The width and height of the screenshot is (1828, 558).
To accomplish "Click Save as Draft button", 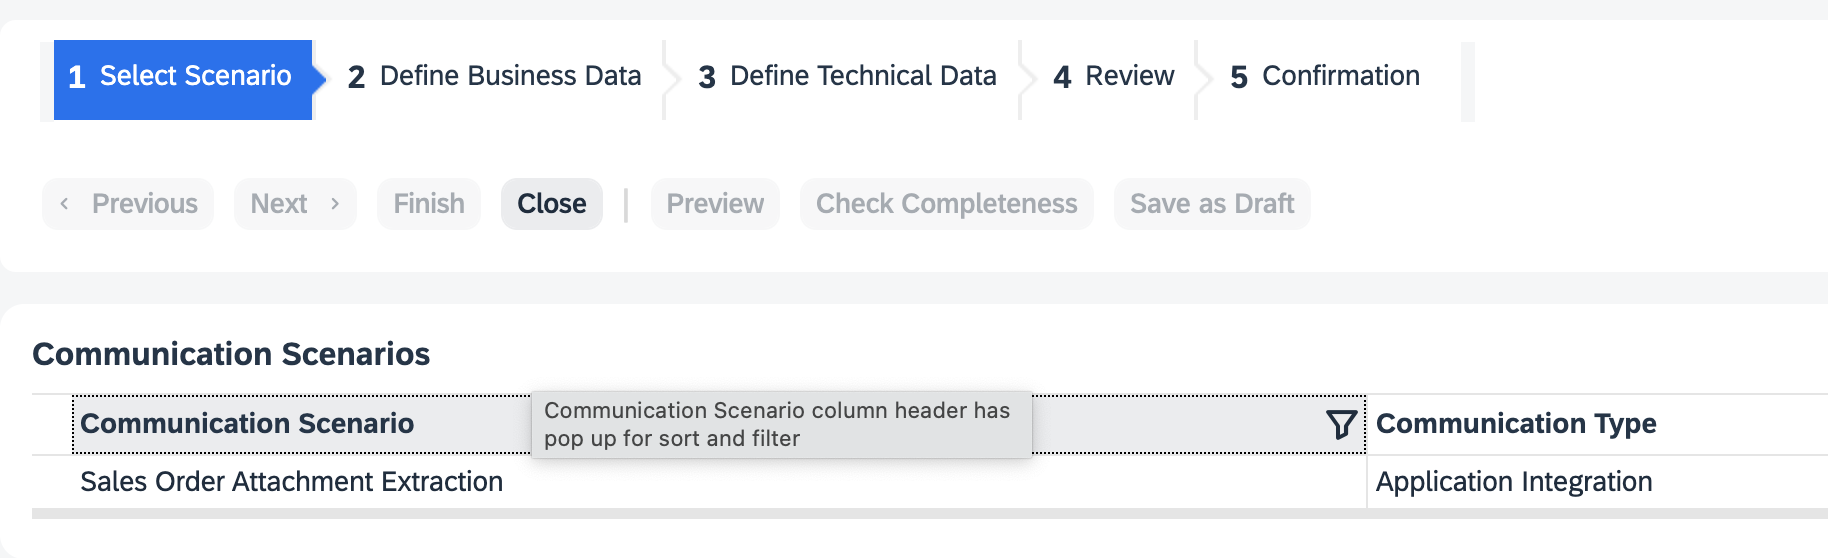I will (x=1211, y=204).
